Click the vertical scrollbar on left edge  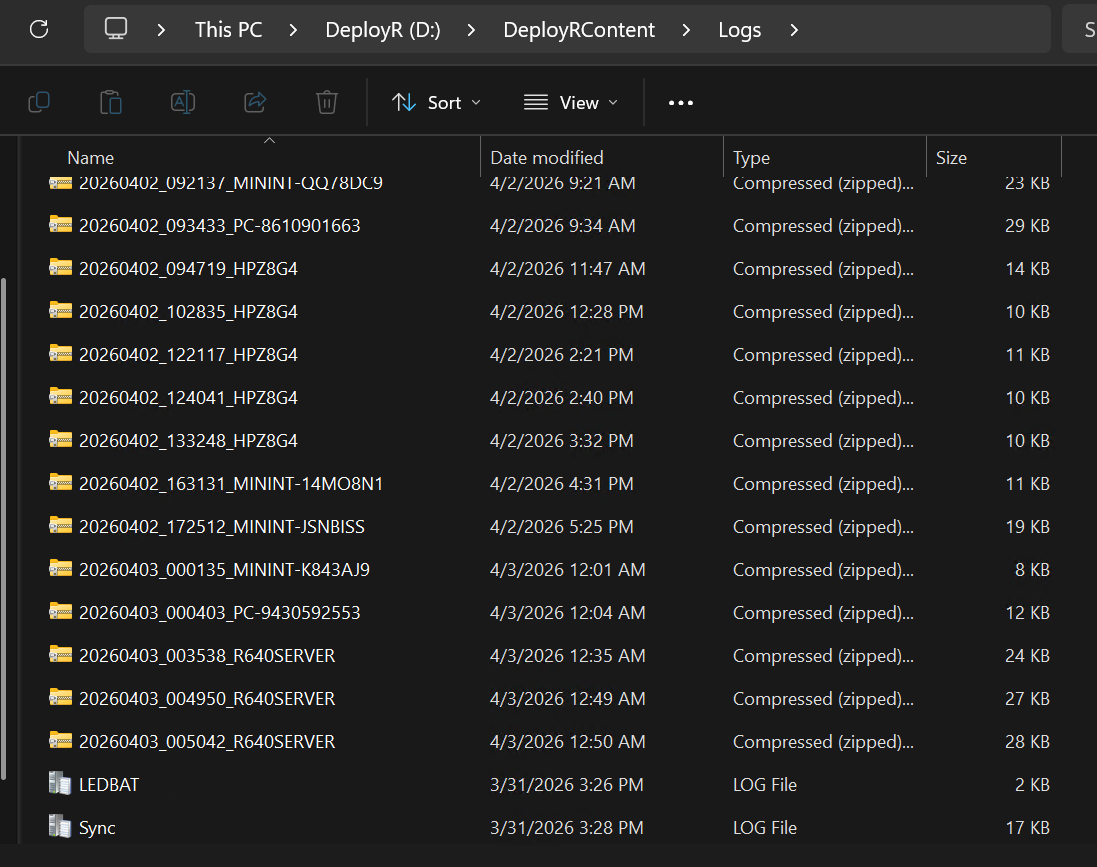[x=6, y=530]
